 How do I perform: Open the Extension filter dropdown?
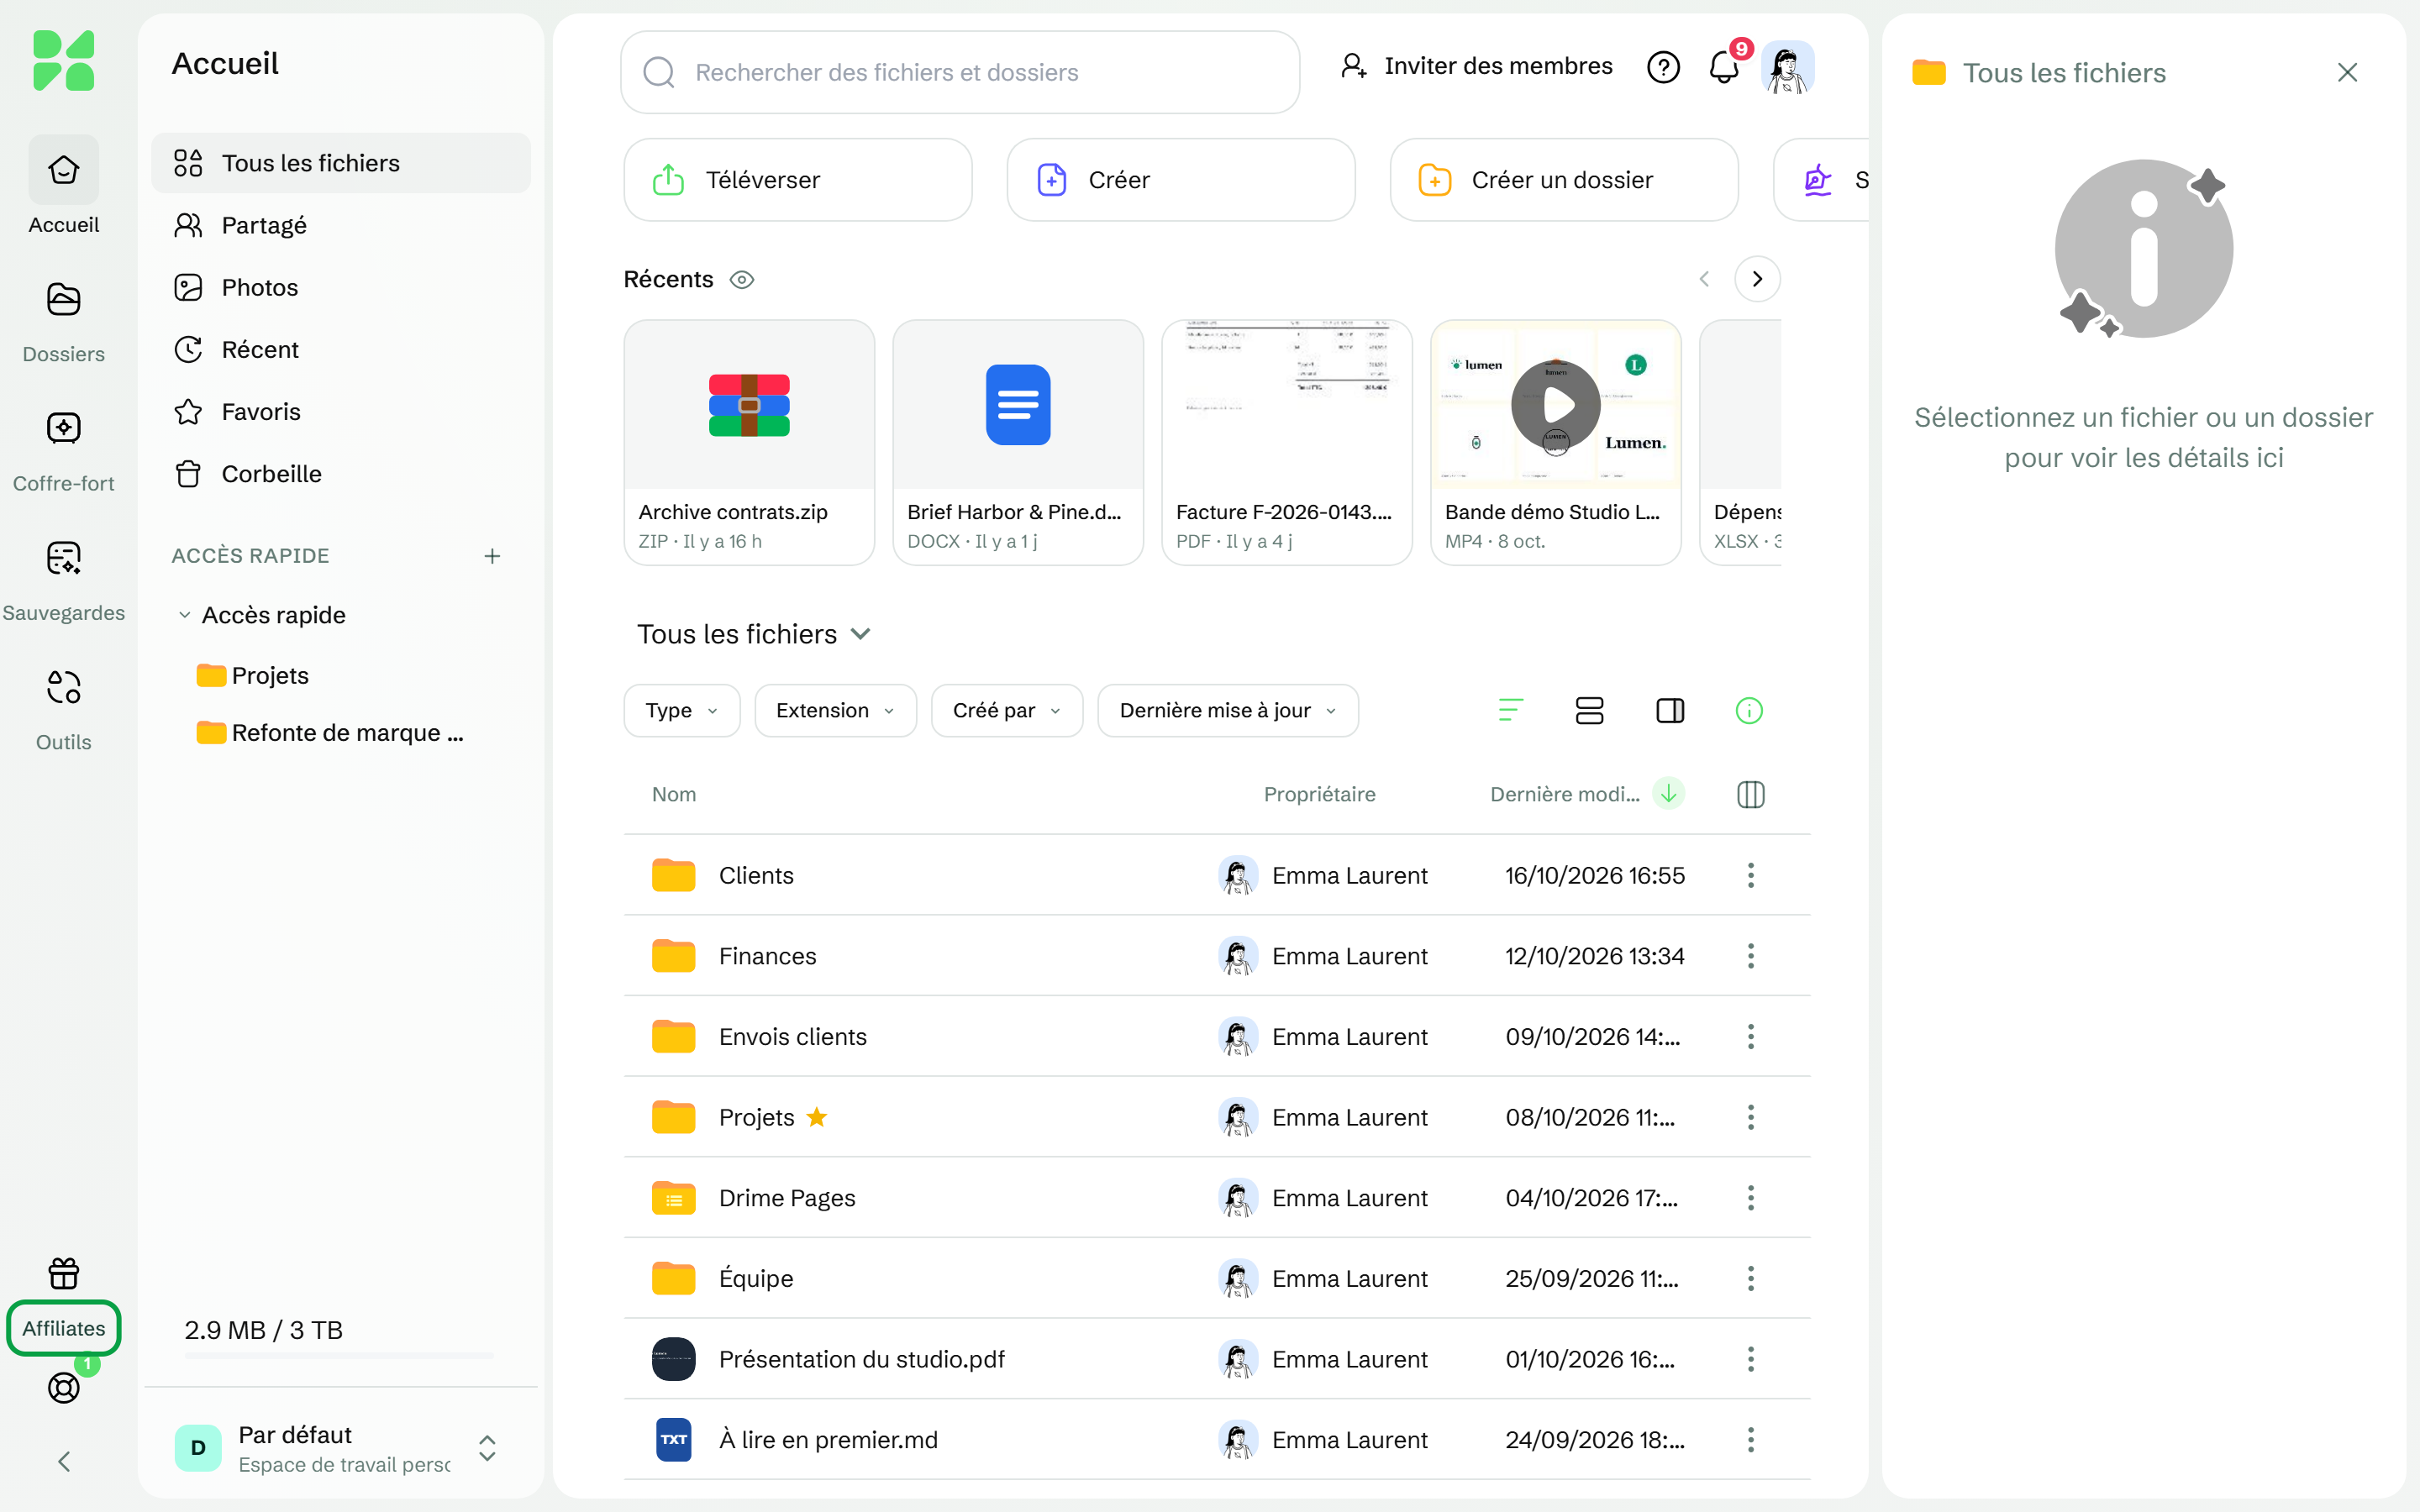835,711
